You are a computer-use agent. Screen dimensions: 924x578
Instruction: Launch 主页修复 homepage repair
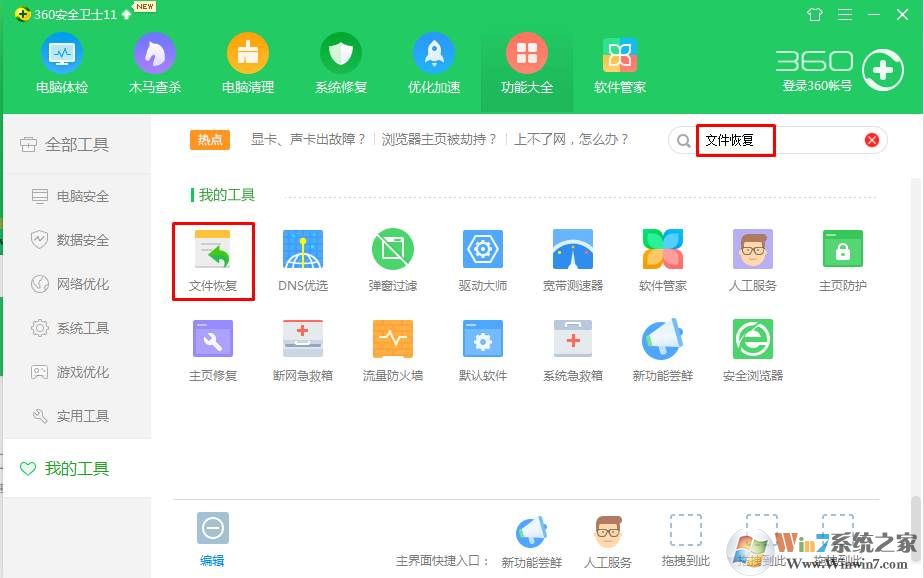coord(213,351)
